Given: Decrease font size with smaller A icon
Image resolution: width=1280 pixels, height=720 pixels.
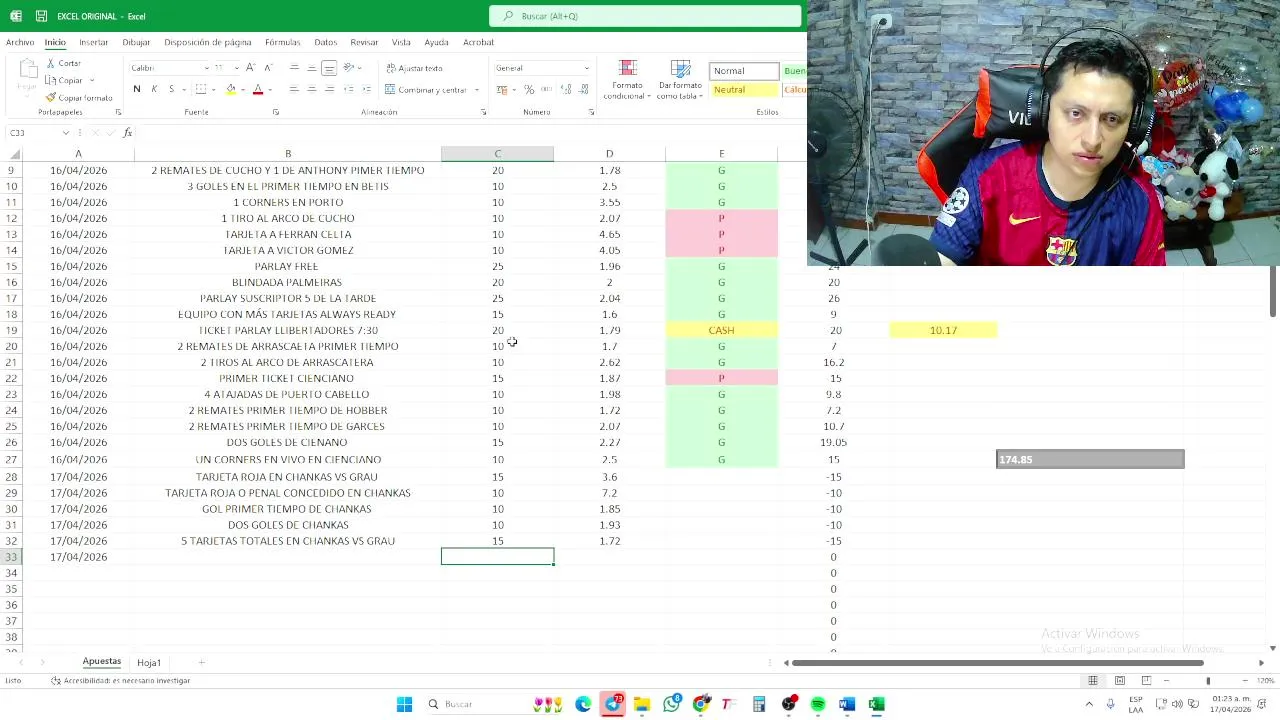Looking at the screenshot, I should [x=267, y=68].
